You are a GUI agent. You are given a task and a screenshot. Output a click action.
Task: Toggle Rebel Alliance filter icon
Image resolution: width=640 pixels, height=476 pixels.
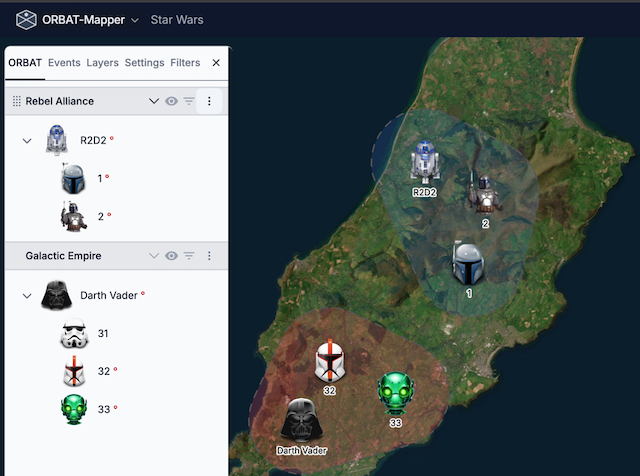click(x=188, y=101)
